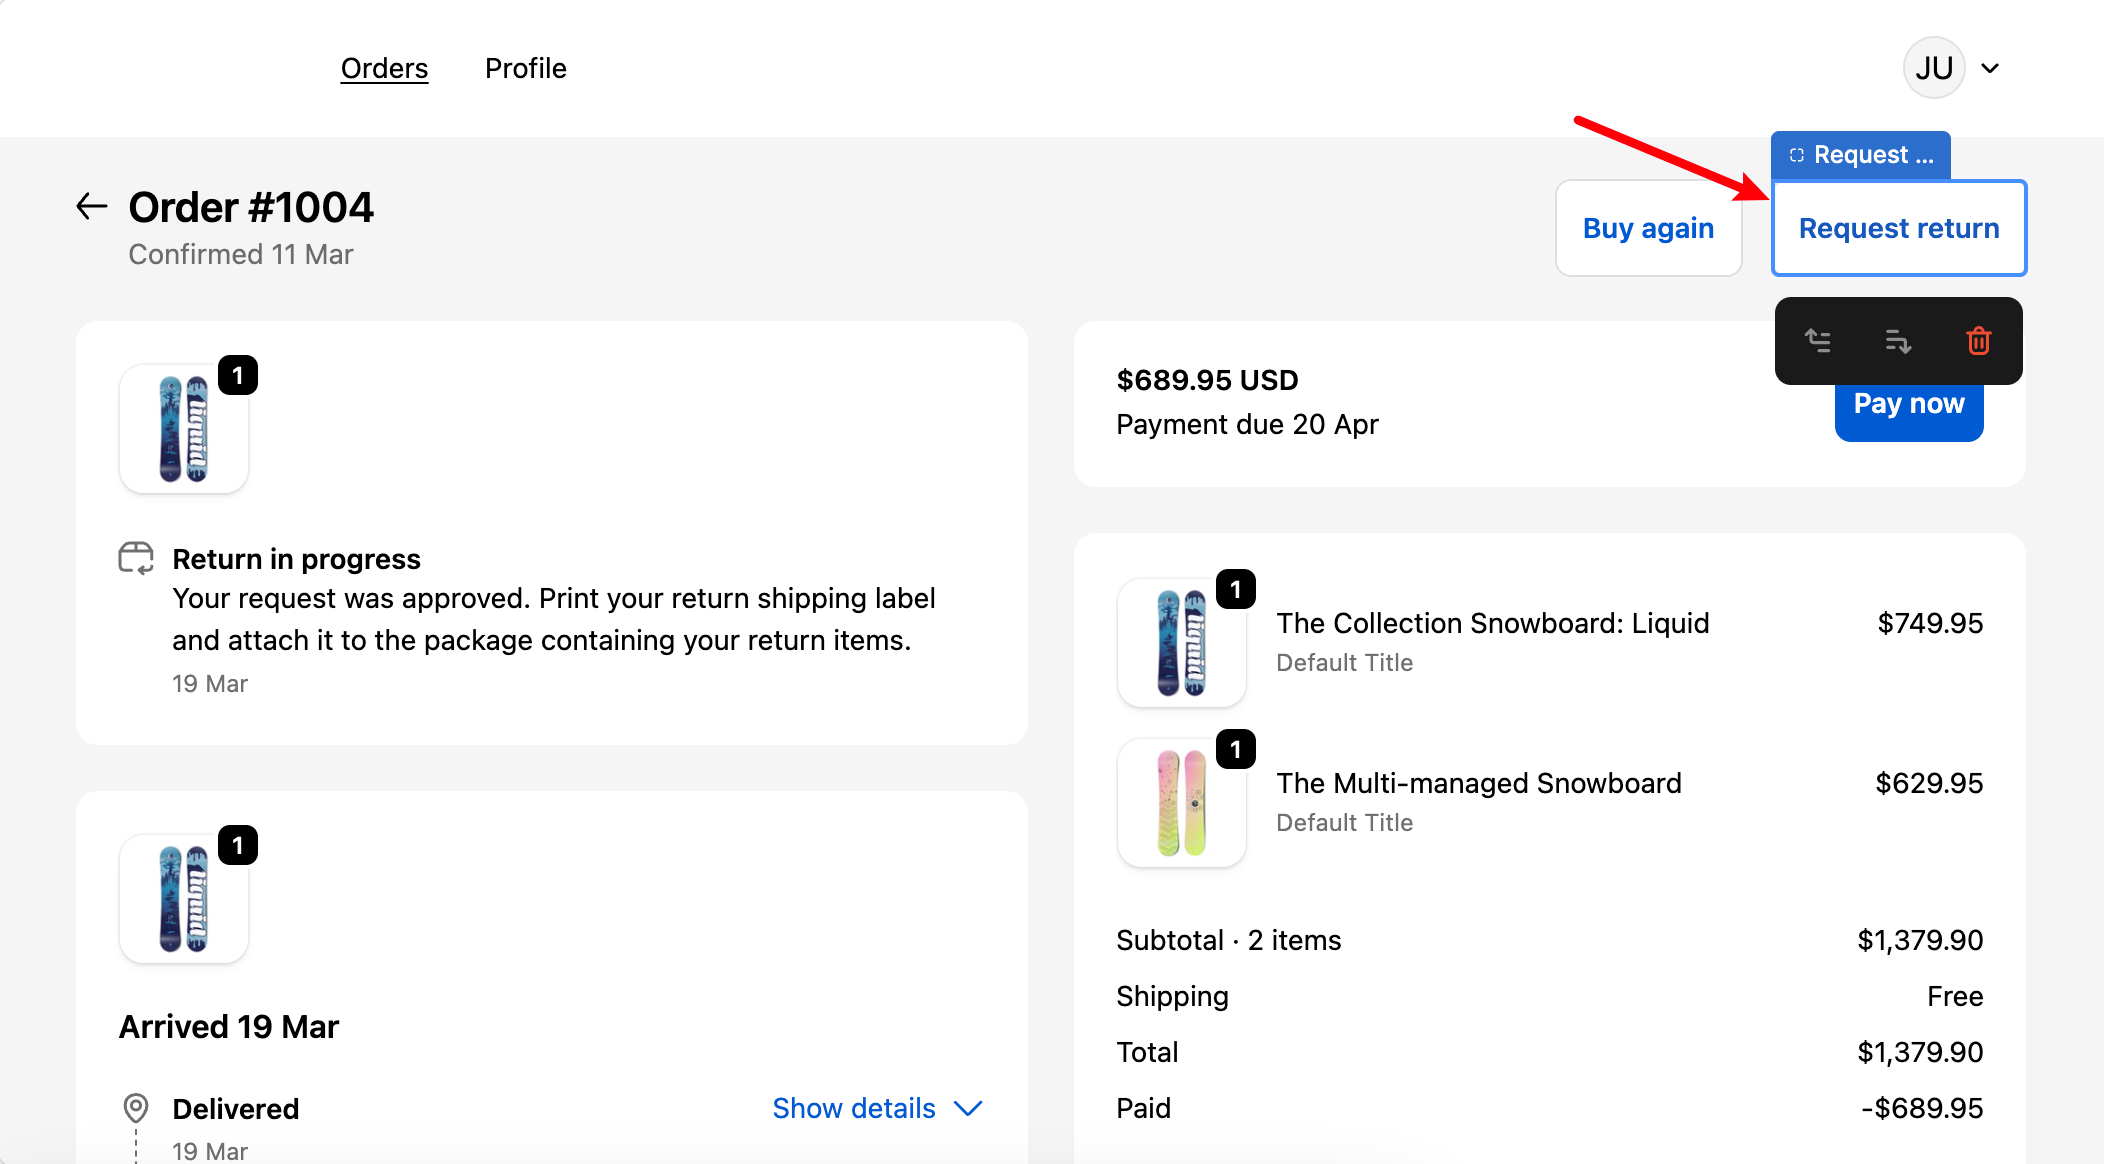This screenshot has height=1164, width=2104.
Task: Click the chevron next to Show details
Action: point(968,1108)
